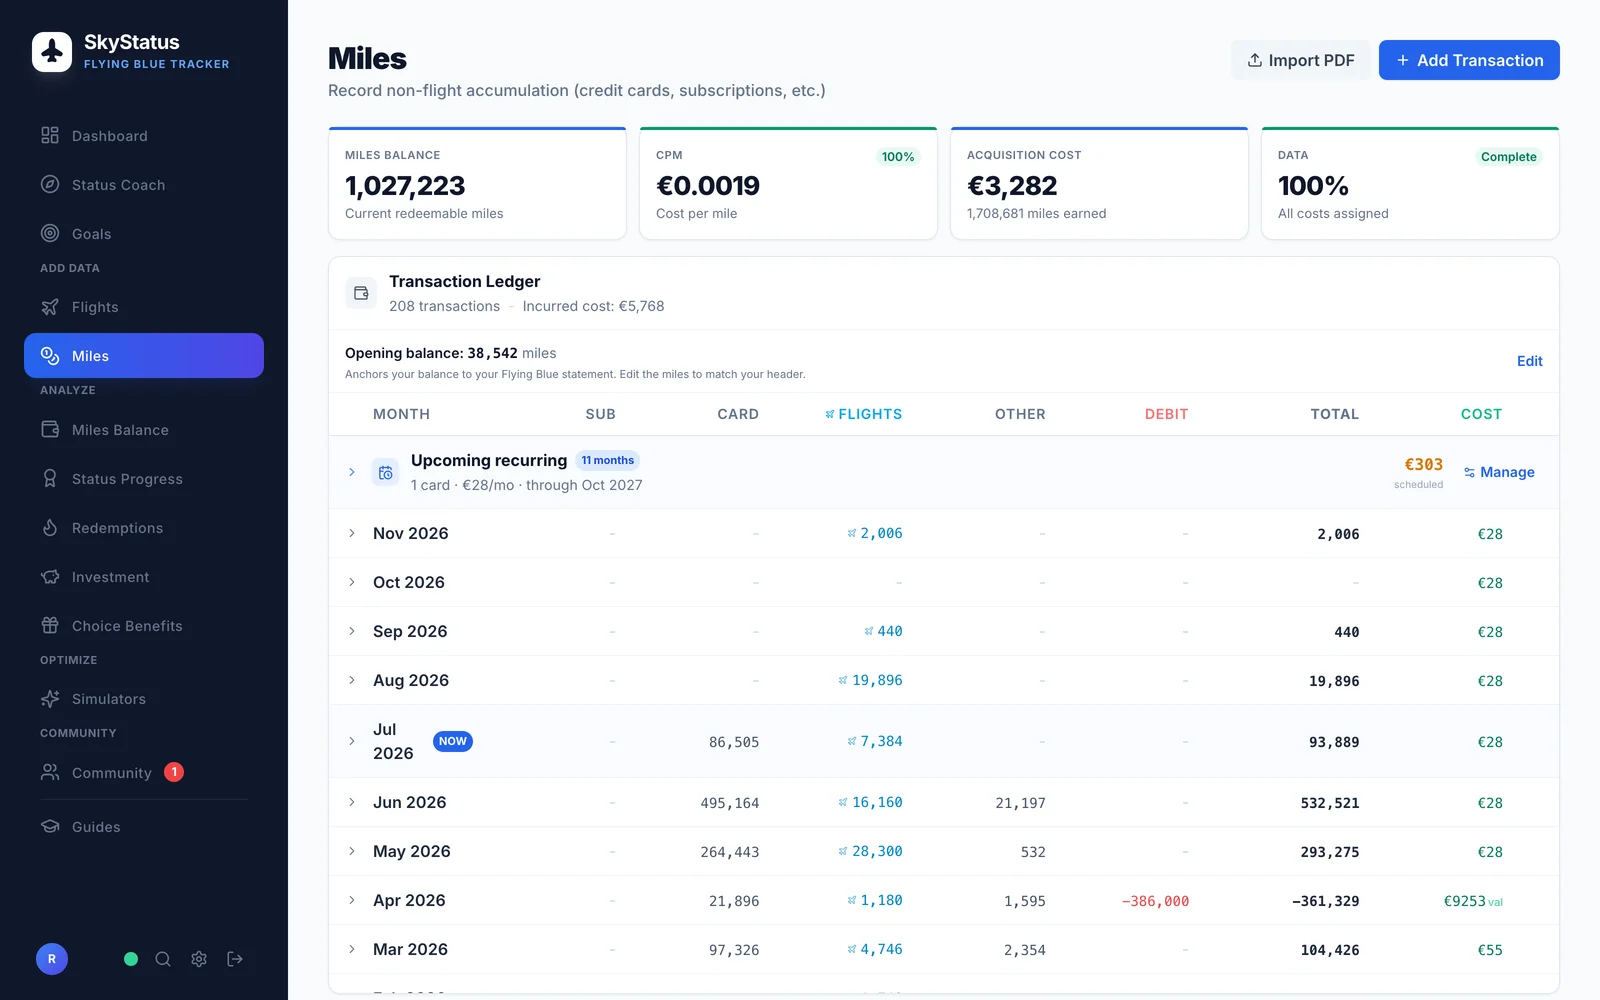Click the SkyStatus airplane logo
The height and width of the screenshot is (1000, 1600).
coord(52,52)
